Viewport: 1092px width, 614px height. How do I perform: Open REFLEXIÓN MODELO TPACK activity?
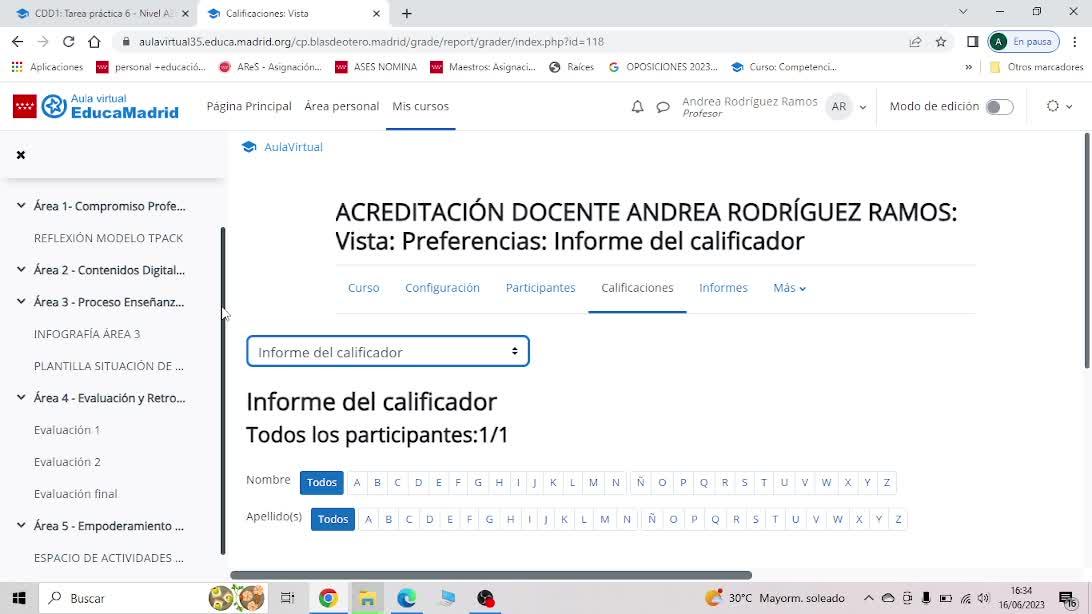(x=109, y=238)
